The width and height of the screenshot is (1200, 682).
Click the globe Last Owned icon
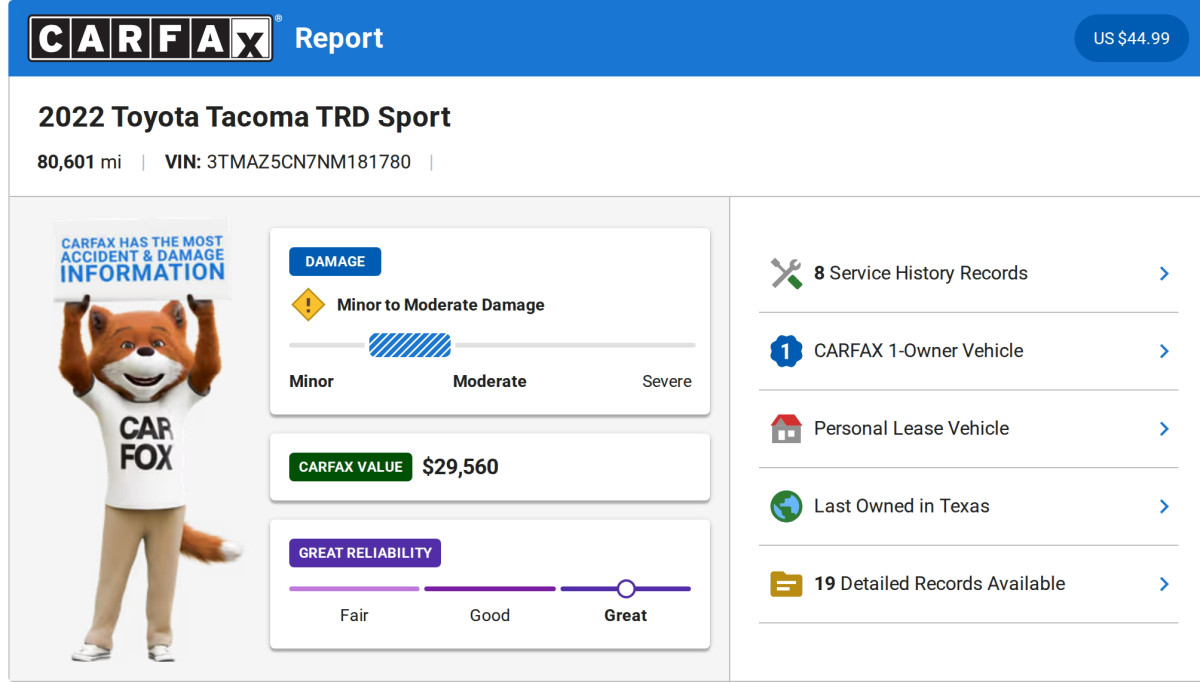tap(786, 506)
